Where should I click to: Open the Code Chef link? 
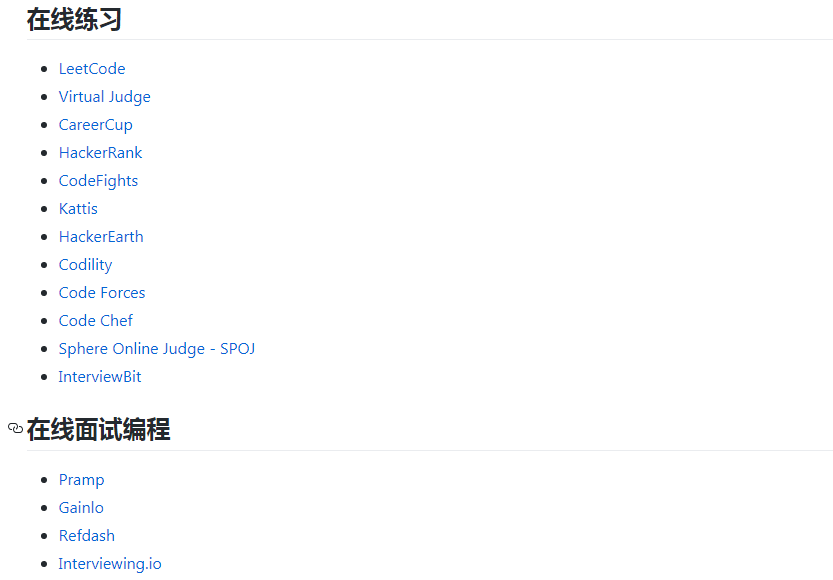[x=95, y=320]
